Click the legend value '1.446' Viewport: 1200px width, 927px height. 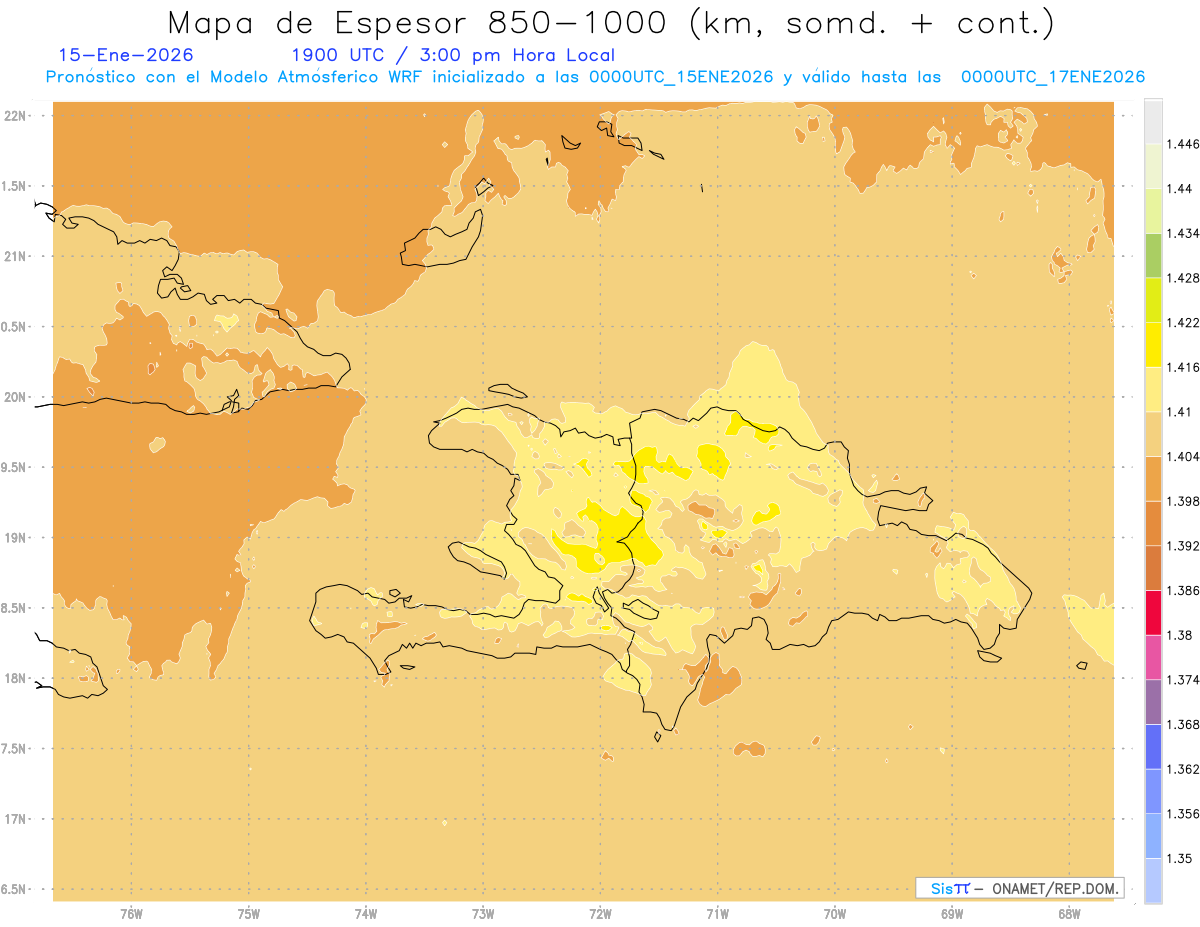1183,144
